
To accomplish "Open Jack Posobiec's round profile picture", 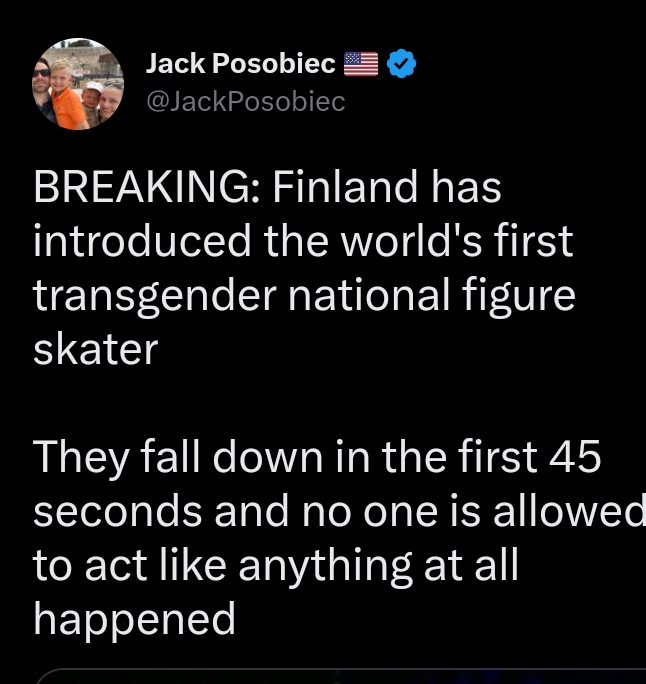I will pyautogui.click(x=78, y=84).
